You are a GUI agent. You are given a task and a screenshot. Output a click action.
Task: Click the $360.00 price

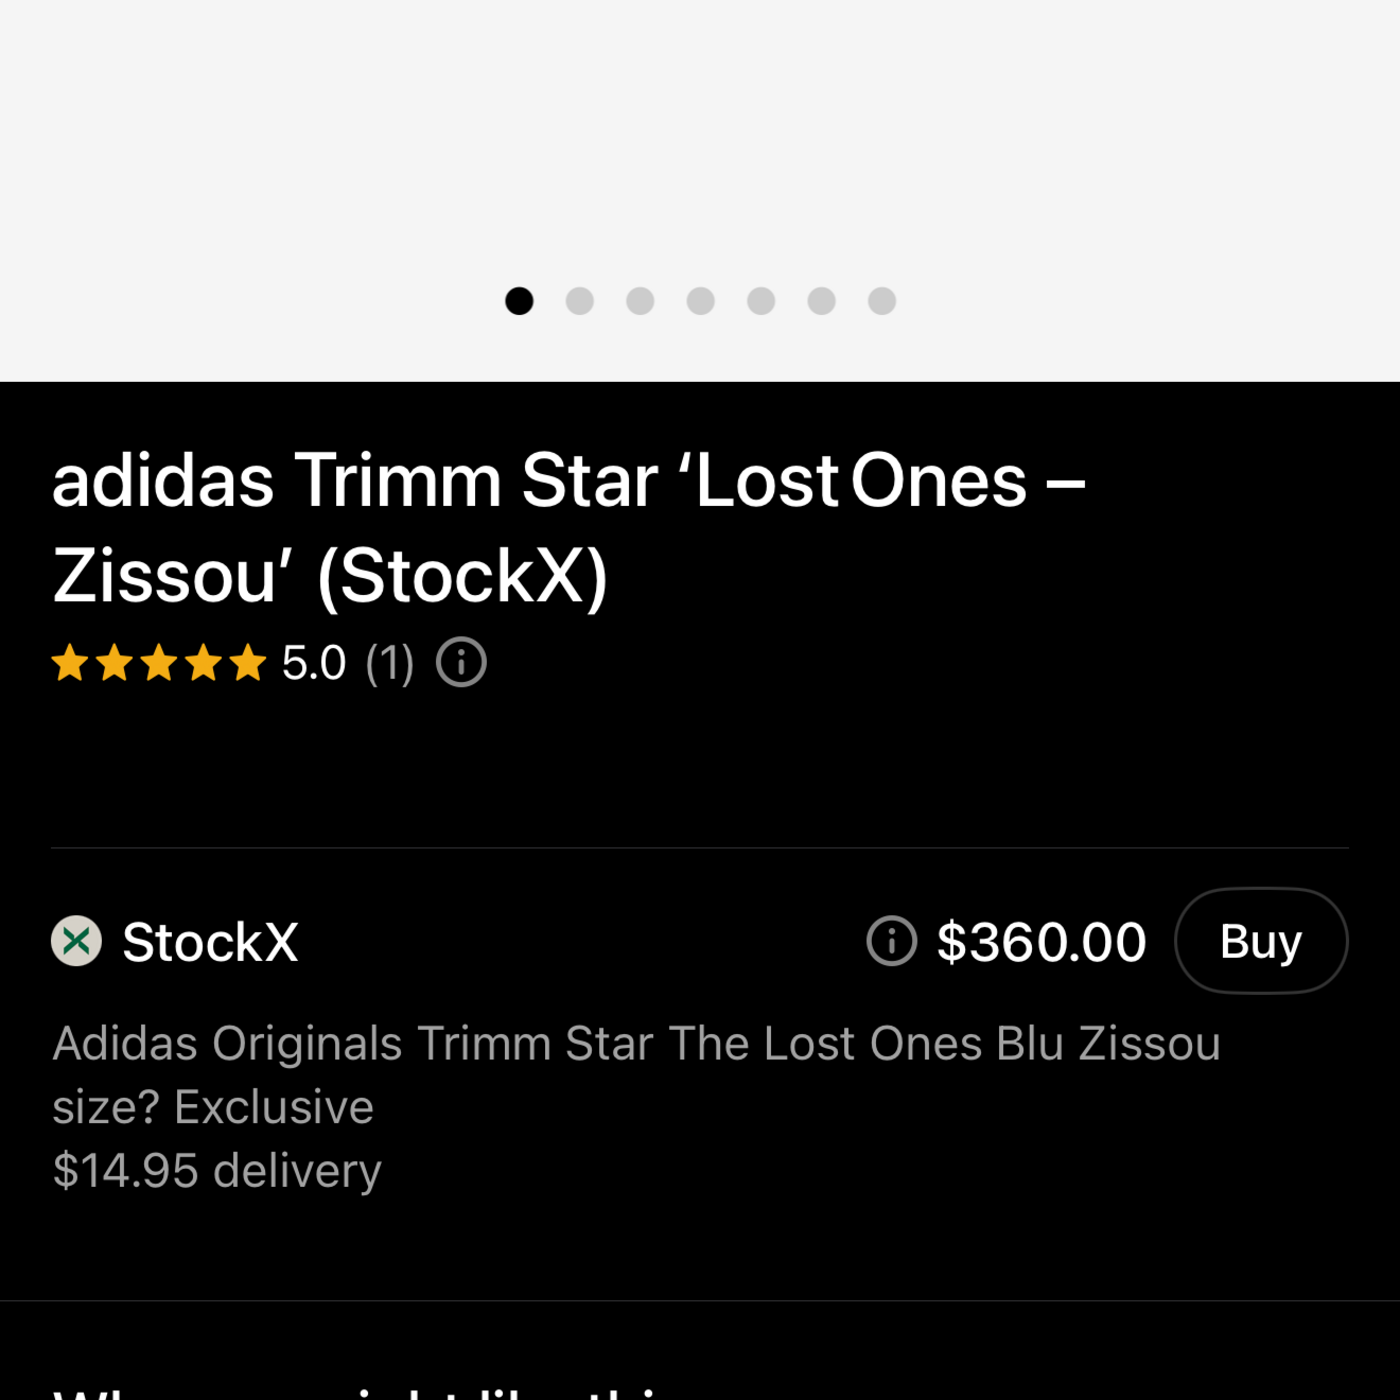1041,942
